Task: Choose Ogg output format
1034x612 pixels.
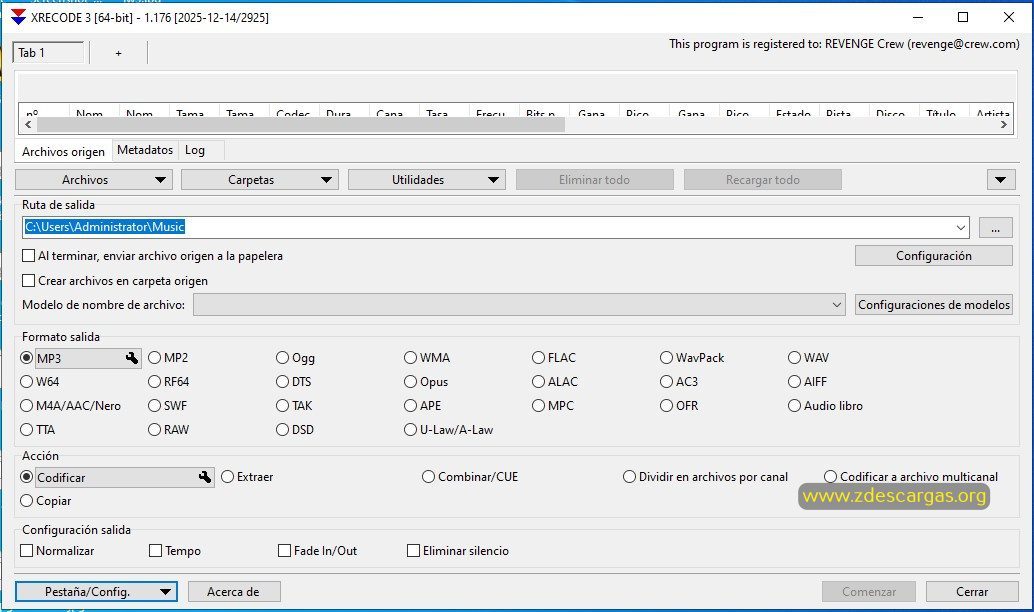Action: (282, 357)
